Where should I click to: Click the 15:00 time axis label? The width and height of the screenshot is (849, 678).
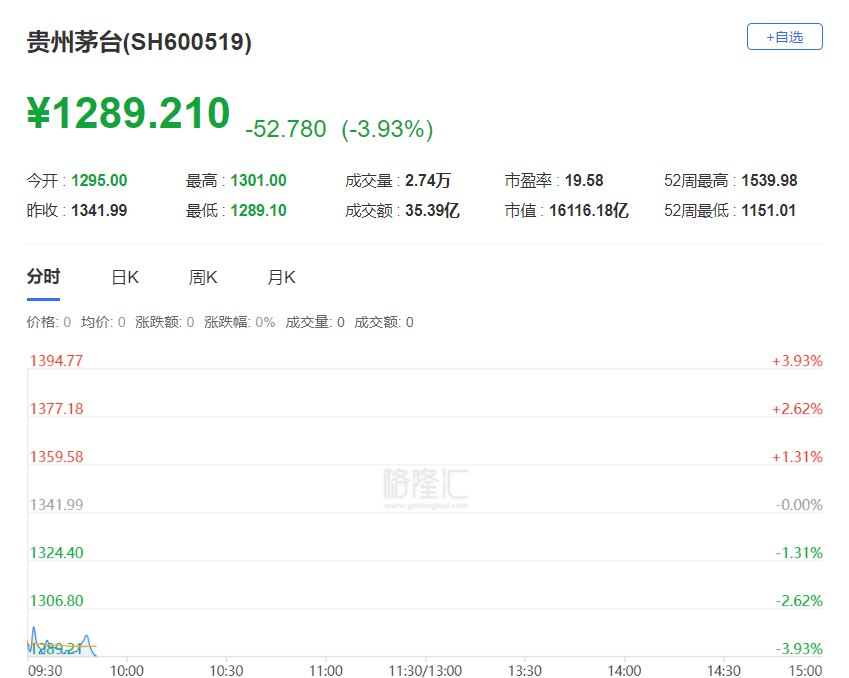[806, 670]
